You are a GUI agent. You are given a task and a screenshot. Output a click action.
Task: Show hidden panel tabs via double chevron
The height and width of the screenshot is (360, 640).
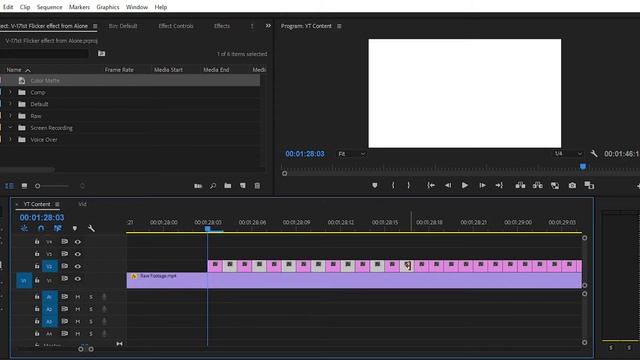tap(268, 26)
